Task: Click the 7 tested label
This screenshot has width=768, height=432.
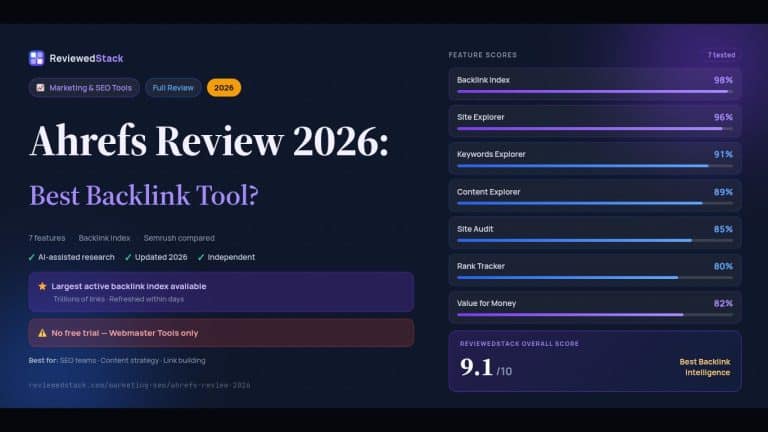Action: (721, 55)
